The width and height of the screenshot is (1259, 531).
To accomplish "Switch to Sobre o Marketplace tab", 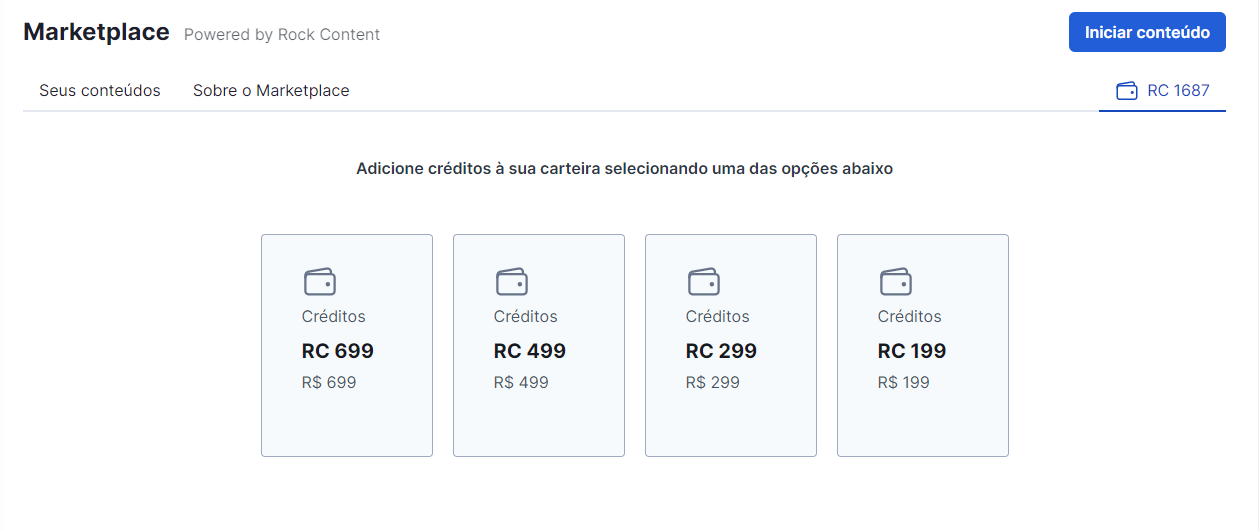I will click(271, 91).
